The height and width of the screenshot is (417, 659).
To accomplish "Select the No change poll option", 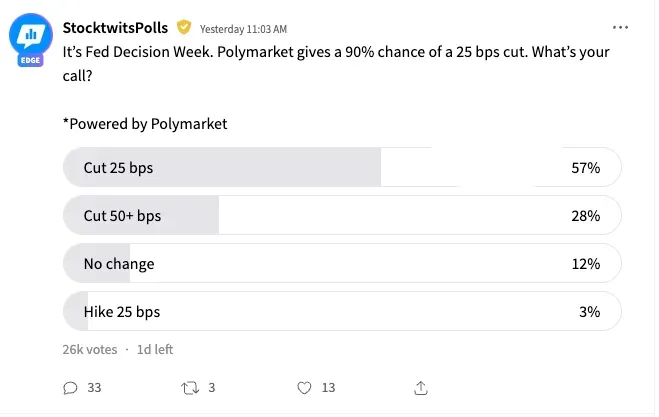I will pos(342,263).
